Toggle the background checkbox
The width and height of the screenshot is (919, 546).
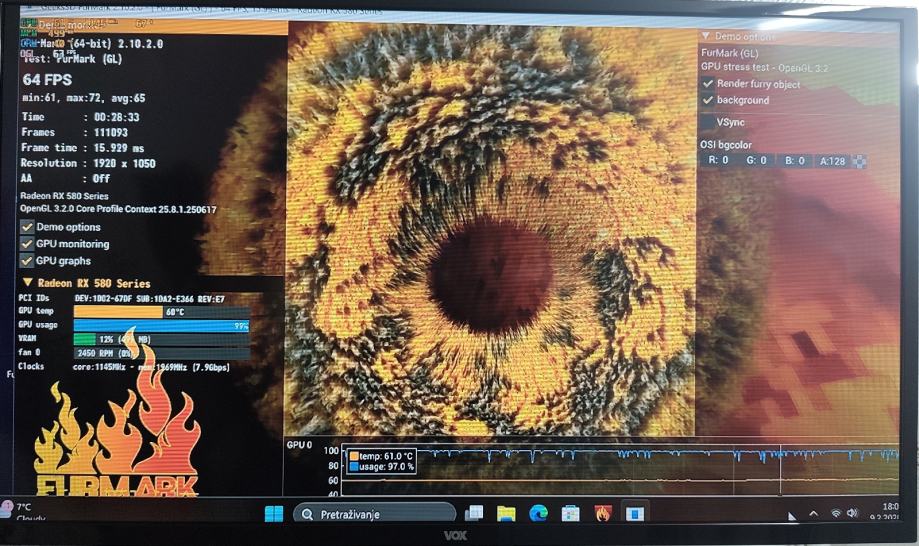708,100
